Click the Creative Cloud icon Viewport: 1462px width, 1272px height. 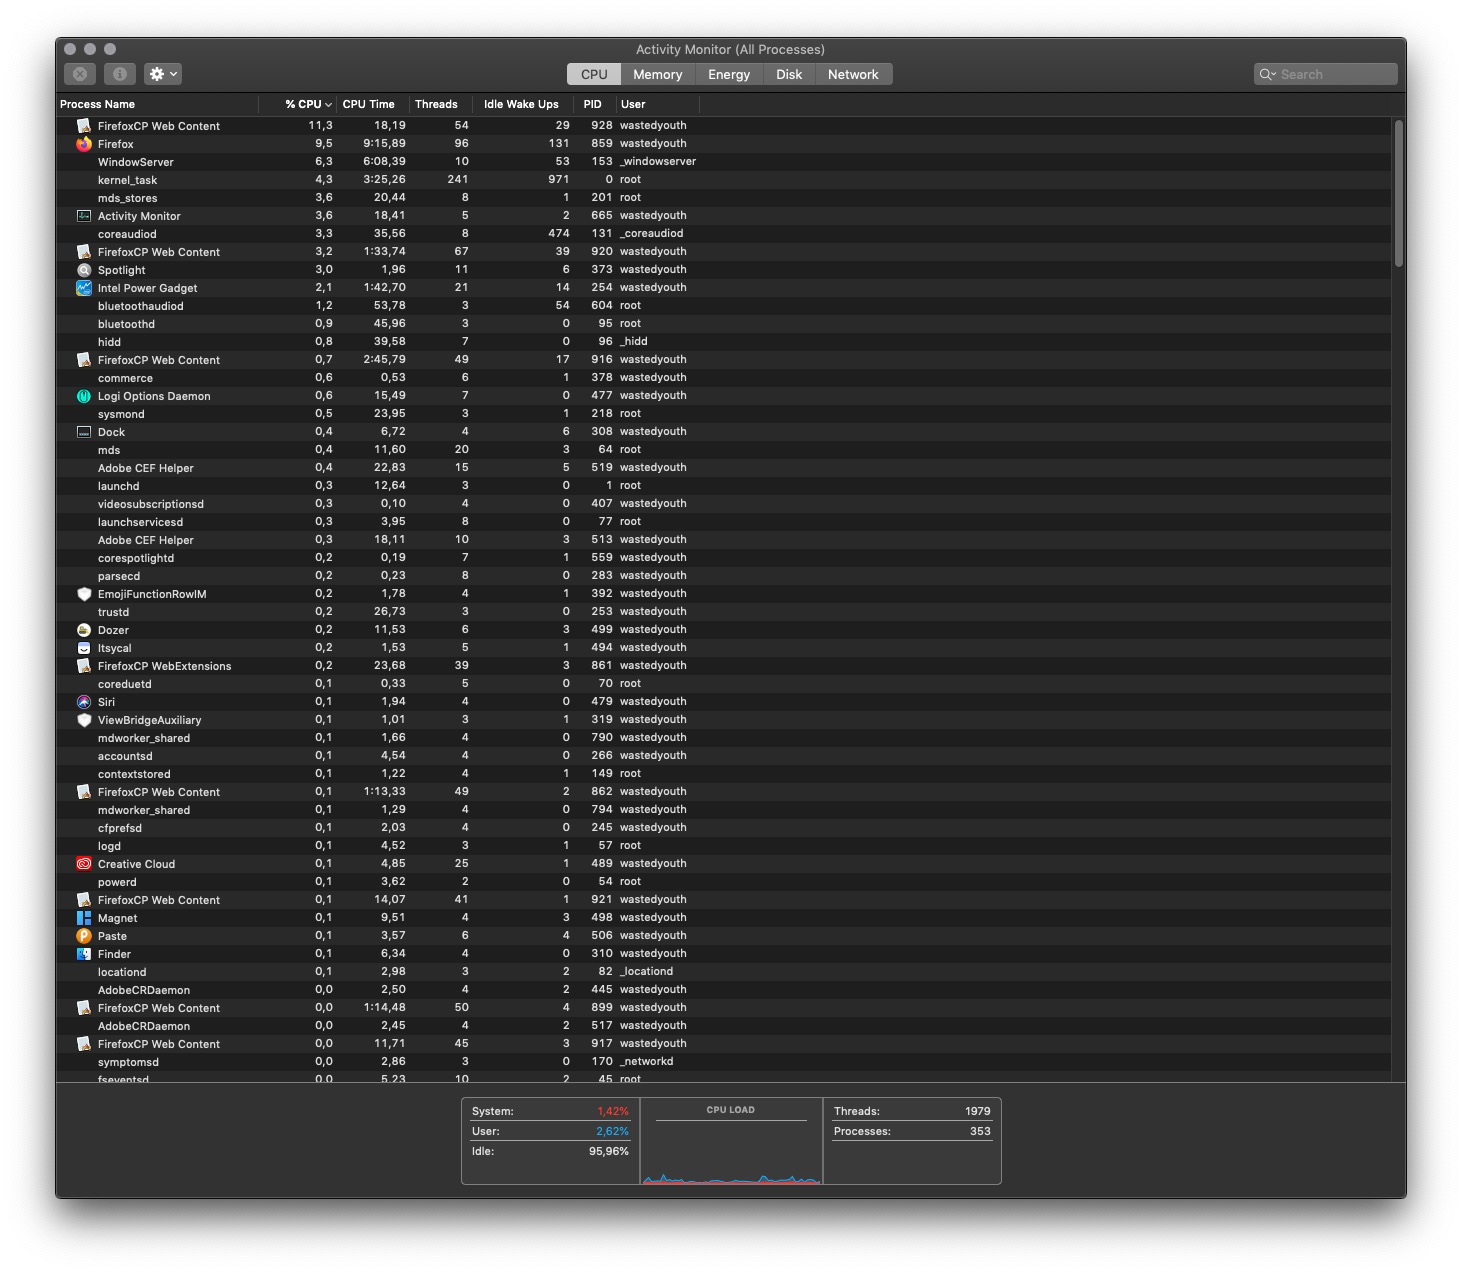[x=84, y=864]
